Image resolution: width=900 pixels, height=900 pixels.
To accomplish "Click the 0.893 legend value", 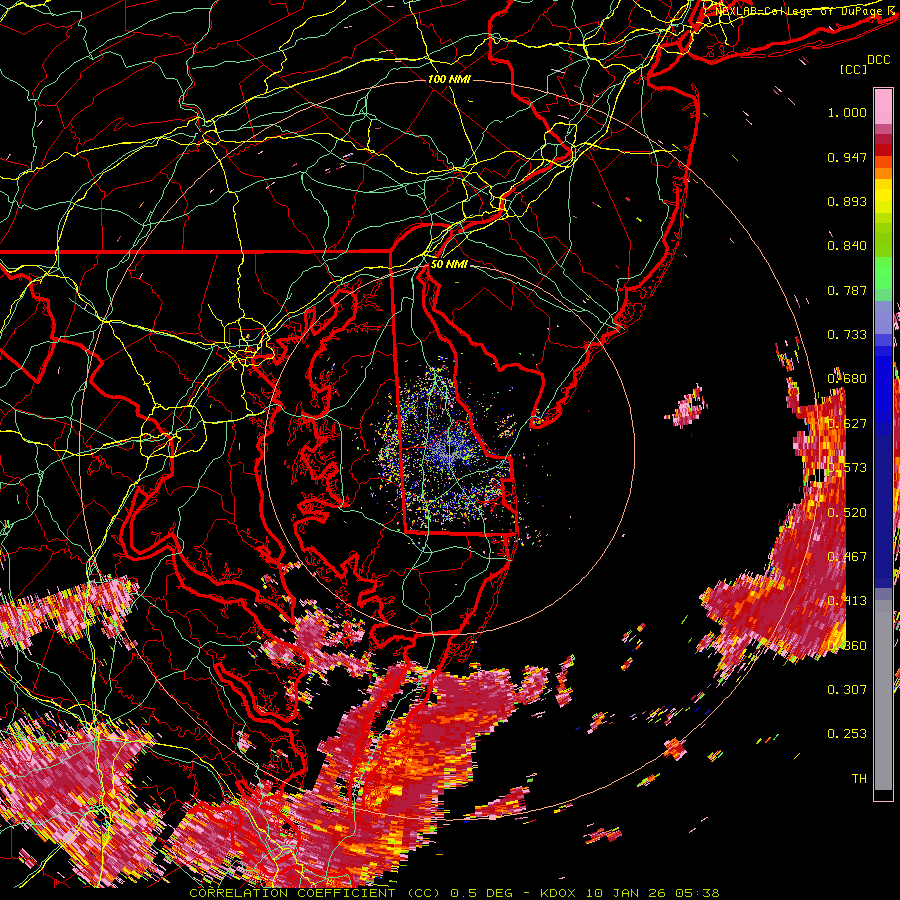I will coord(847,201).
